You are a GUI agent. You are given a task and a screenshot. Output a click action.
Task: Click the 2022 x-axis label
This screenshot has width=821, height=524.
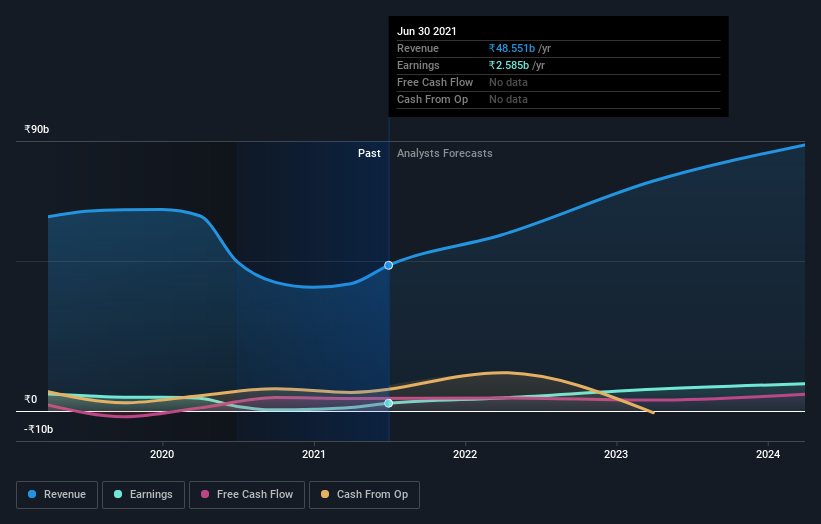[x=465, y=454]
